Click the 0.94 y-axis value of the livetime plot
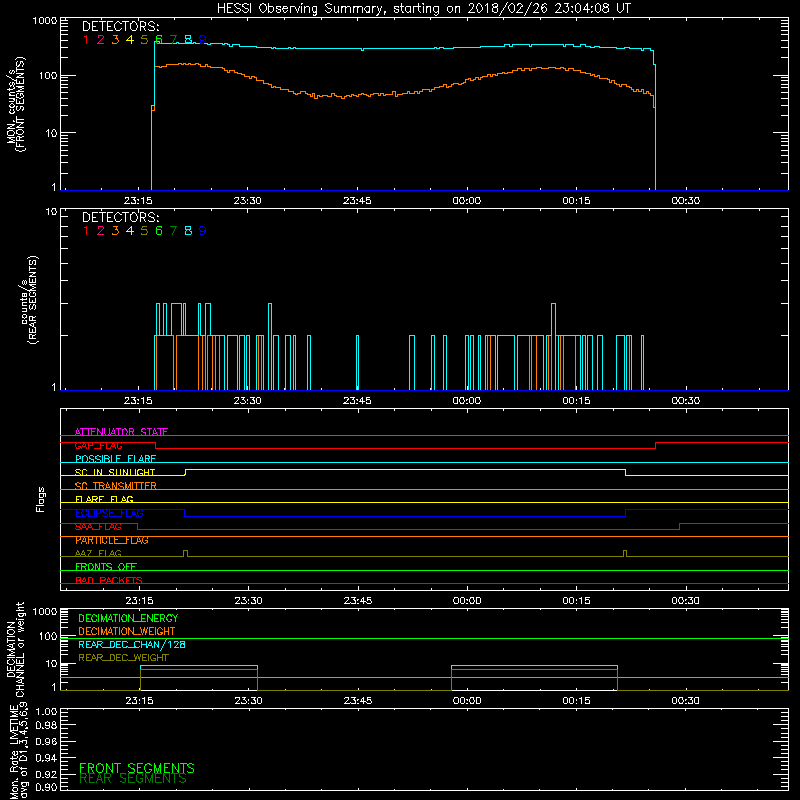This screenshot has width=800, height=800. (x=46, y=758)
